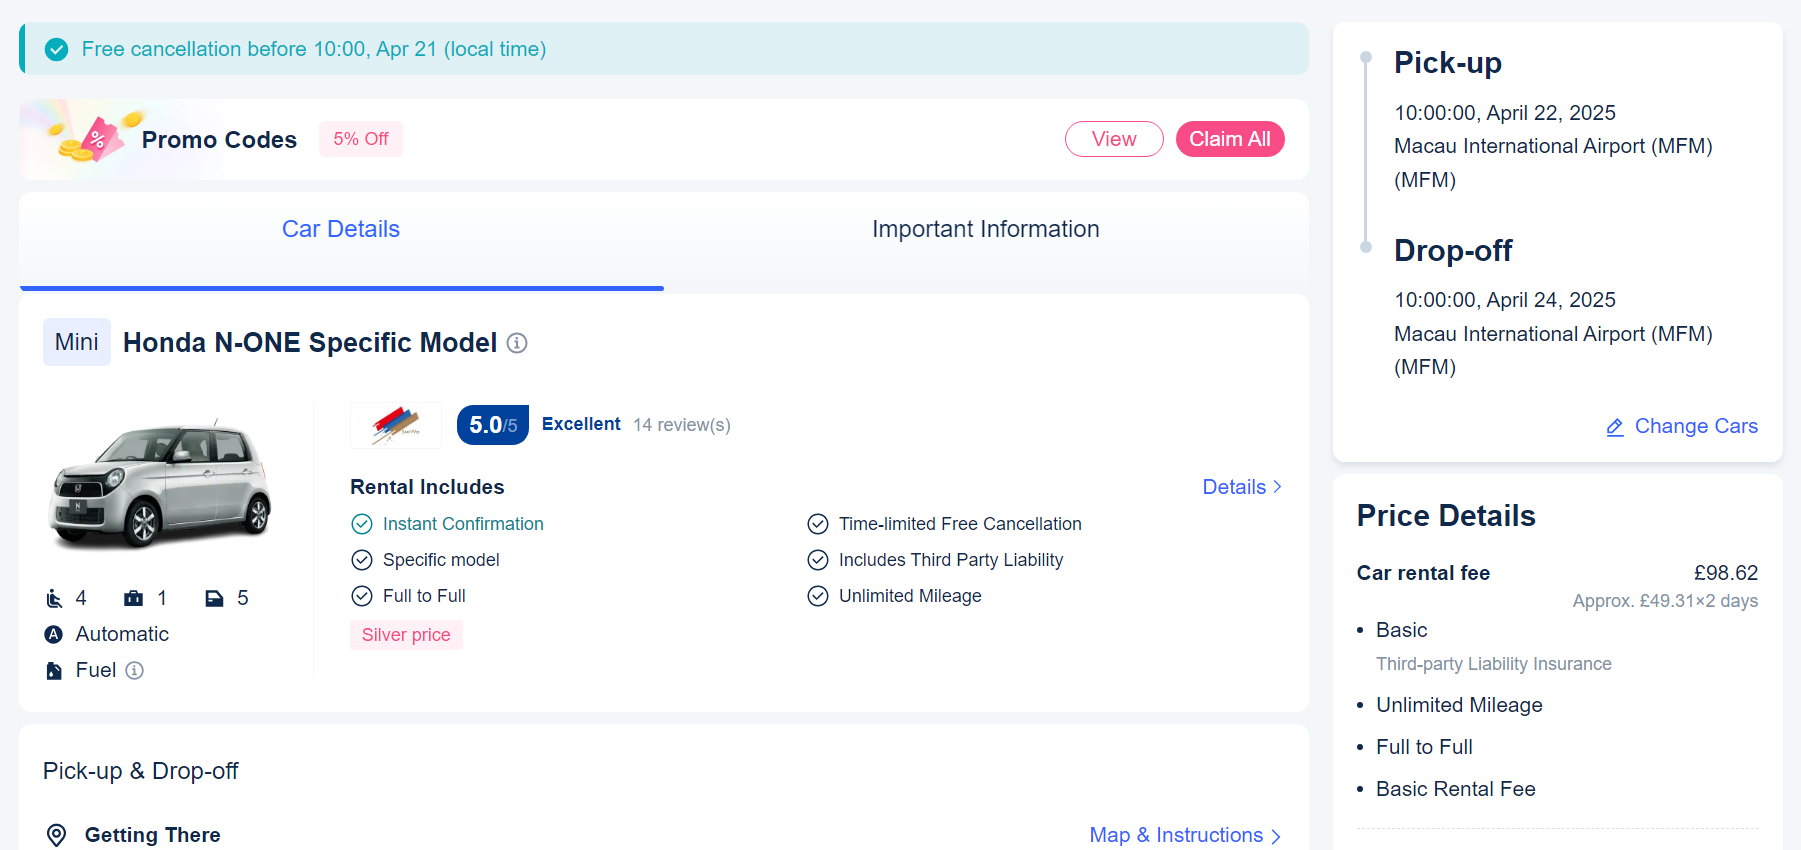Image resolution: width=1801 pixels, height=850 pixels.
Task: Click the Specific model check icon
Action: click(x=362, y=560)
